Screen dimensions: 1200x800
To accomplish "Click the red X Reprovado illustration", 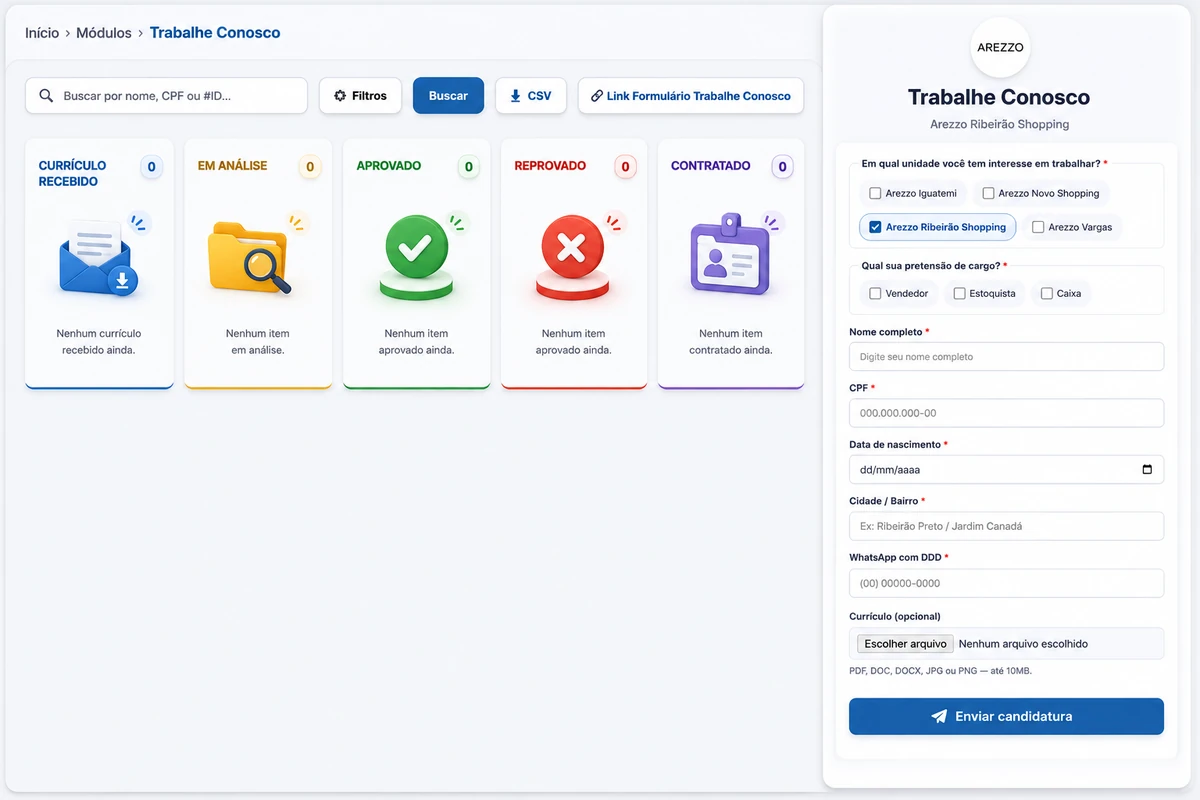I will click(573, 258).
